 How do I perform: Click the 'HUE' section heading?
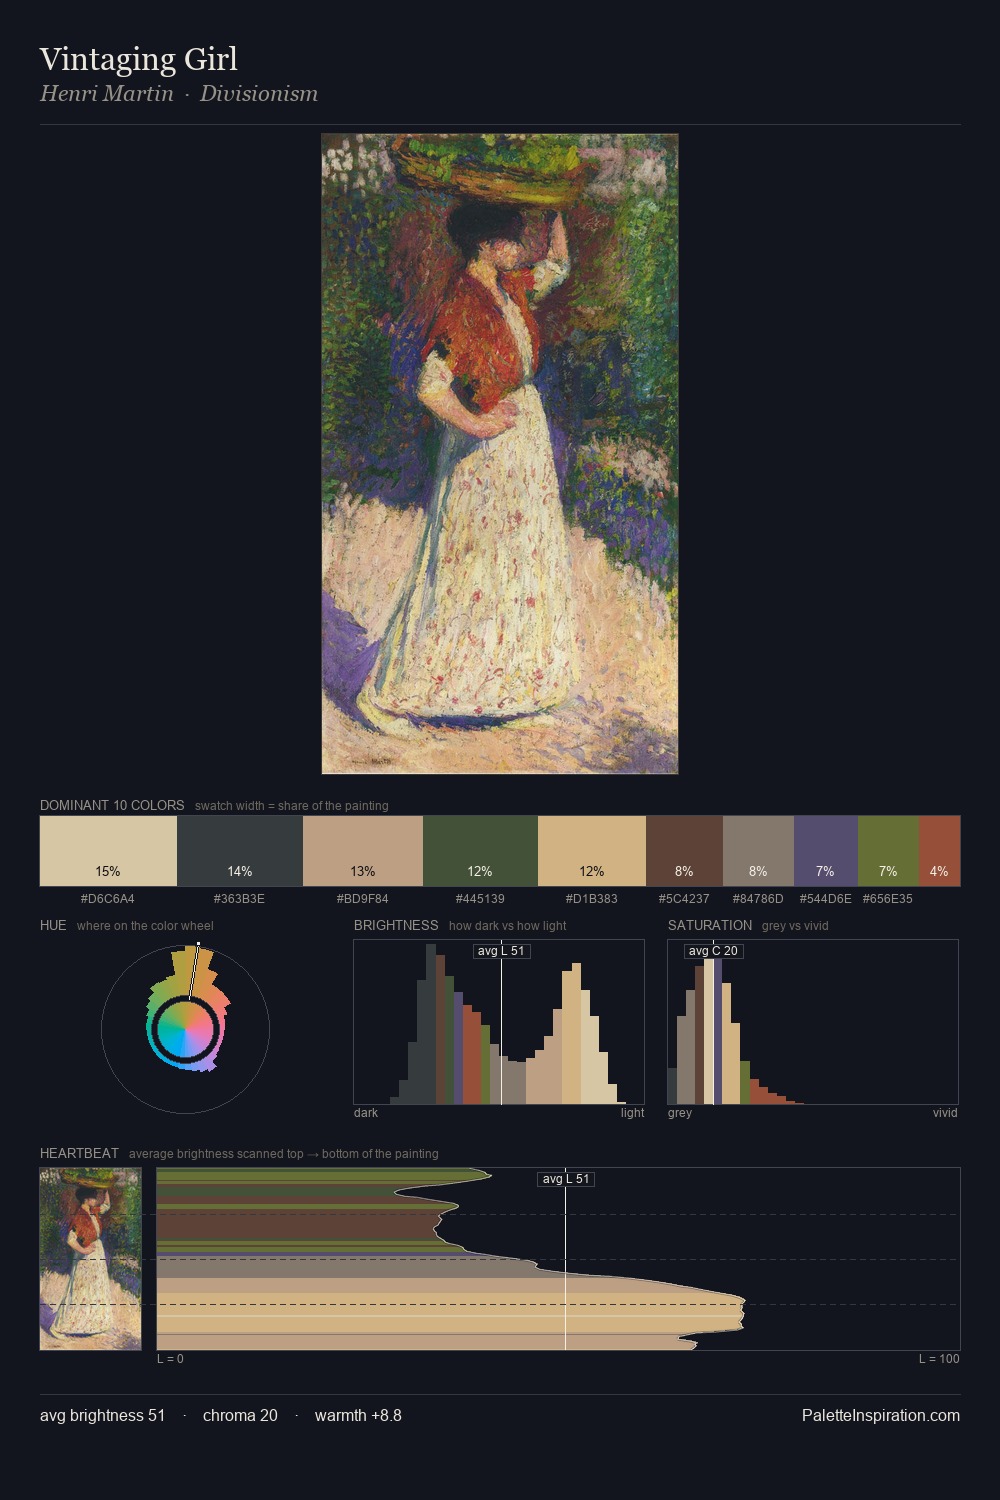(53, 925)
